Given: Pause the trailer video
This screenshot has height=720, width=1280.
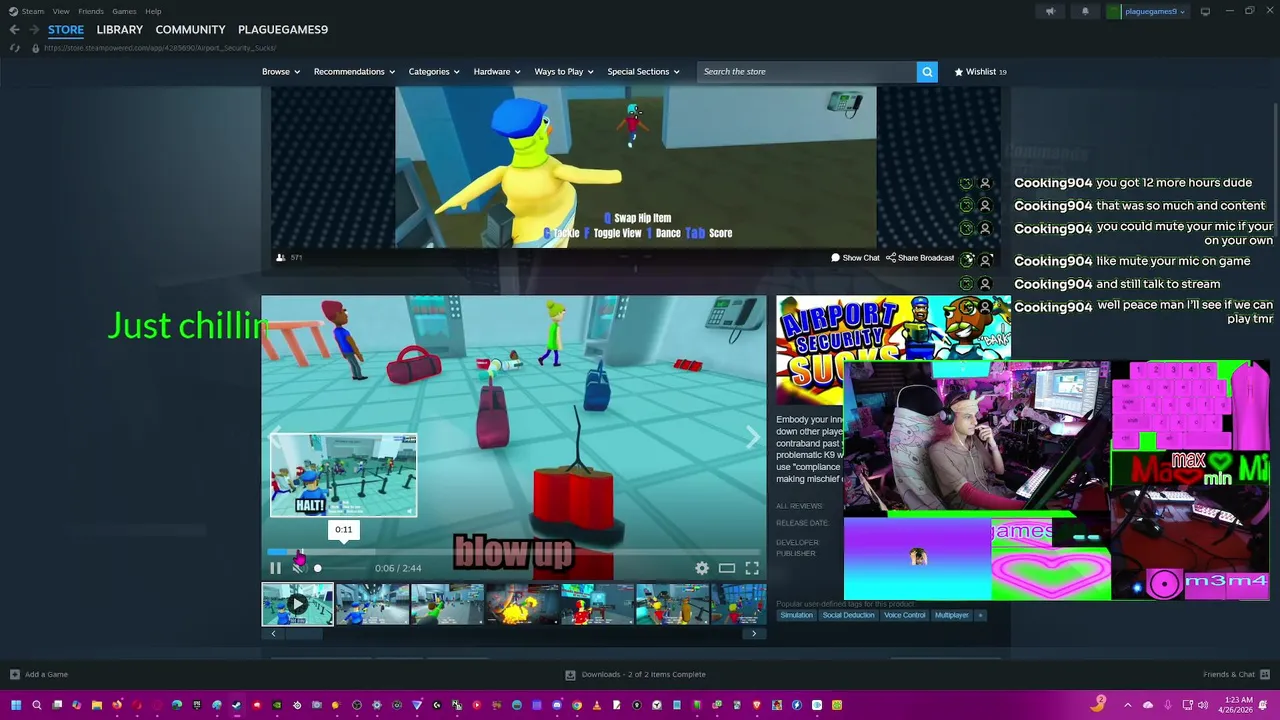Looking at the screenshot, I should coord(276,568).
